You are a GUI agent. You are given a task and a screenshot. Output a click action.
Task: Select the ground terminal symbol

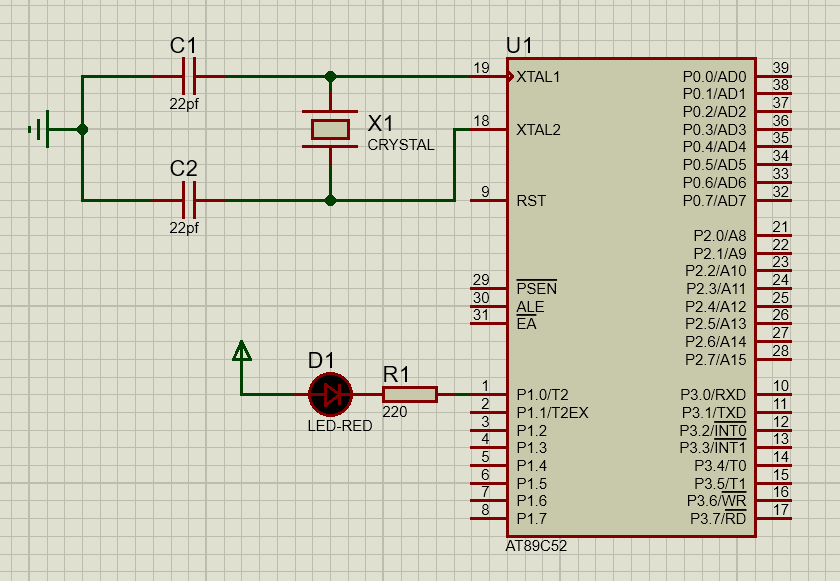coord(40,129)
